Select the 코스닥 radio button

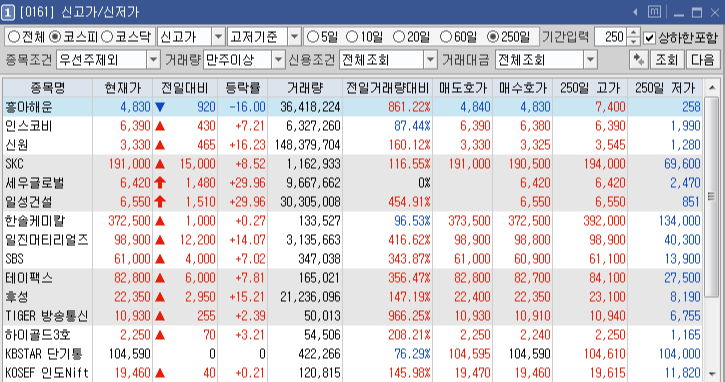click(x=107, y=37)
